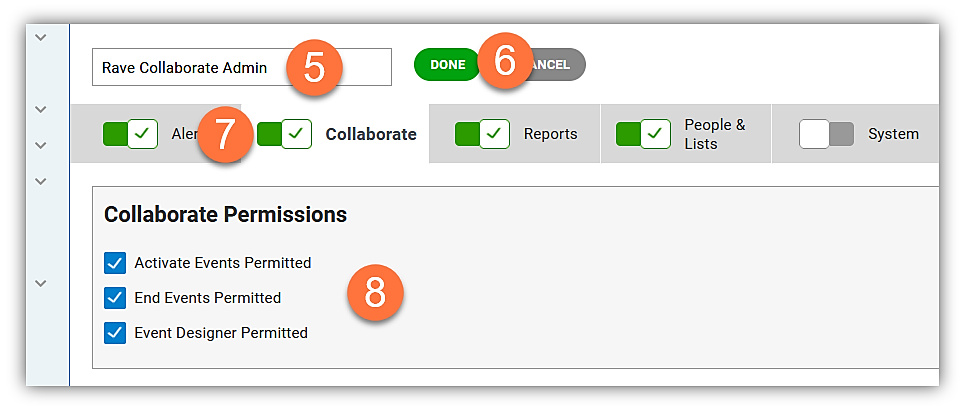Switch off the Reports toggle
This screenshot has height=413, width=960.
click(x=482, y=133)
